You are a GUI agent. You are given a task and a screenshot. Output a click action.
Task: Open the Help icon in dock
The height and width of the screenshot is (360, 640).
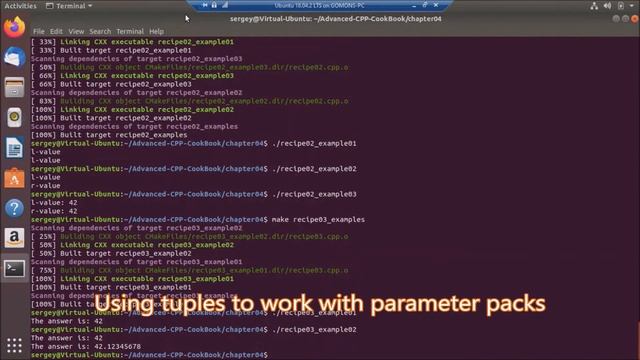(14, 208)
